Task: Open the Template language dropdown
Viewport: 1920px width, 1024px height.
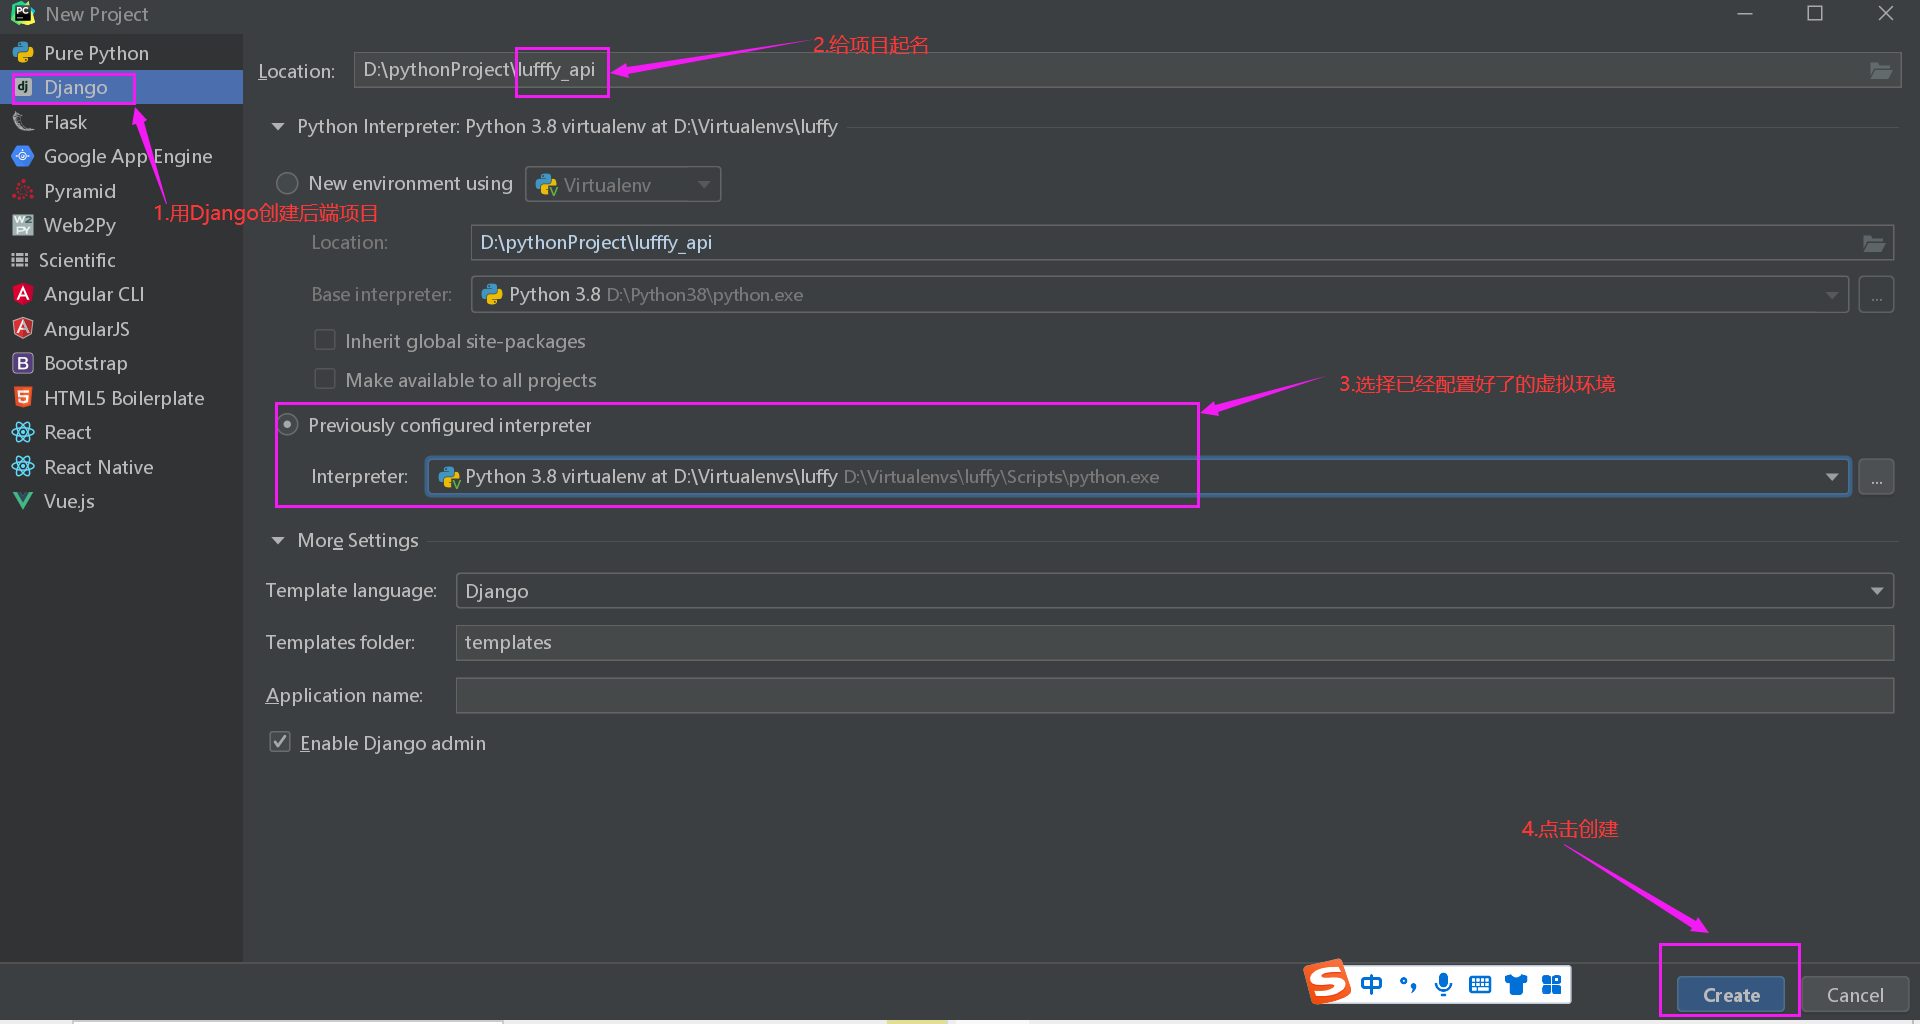Action: pyautogui.click(x=1175, y=591)
